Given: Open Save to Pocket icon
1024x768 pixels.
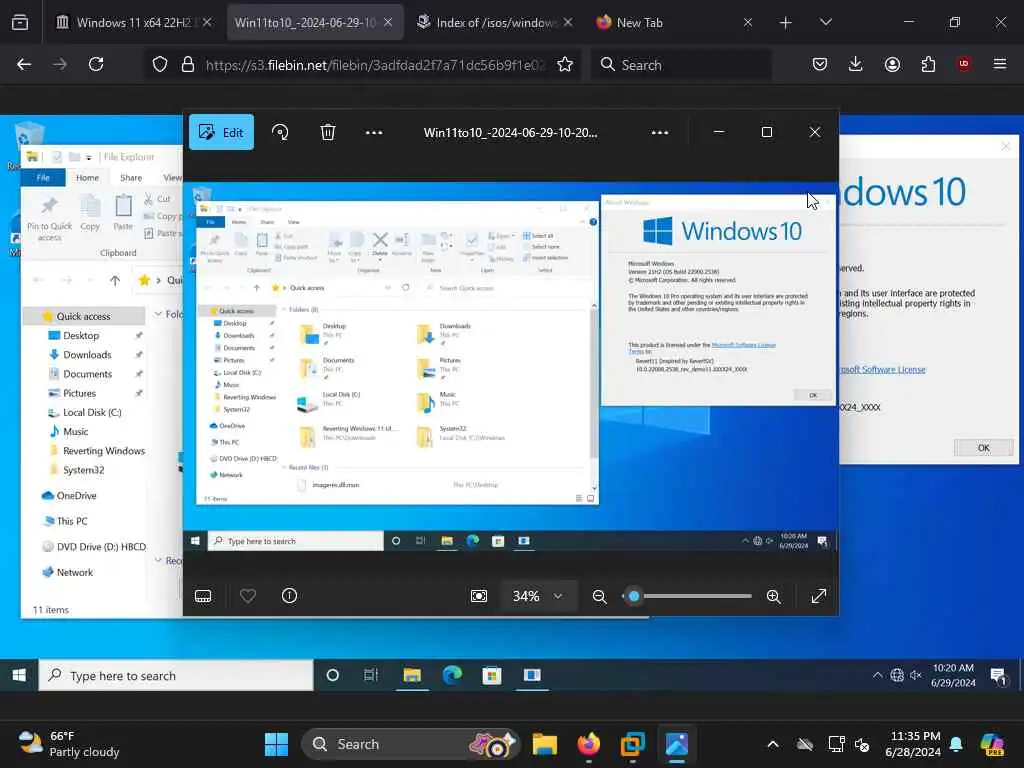Looking at the screenshot, I should coord(820,65).
